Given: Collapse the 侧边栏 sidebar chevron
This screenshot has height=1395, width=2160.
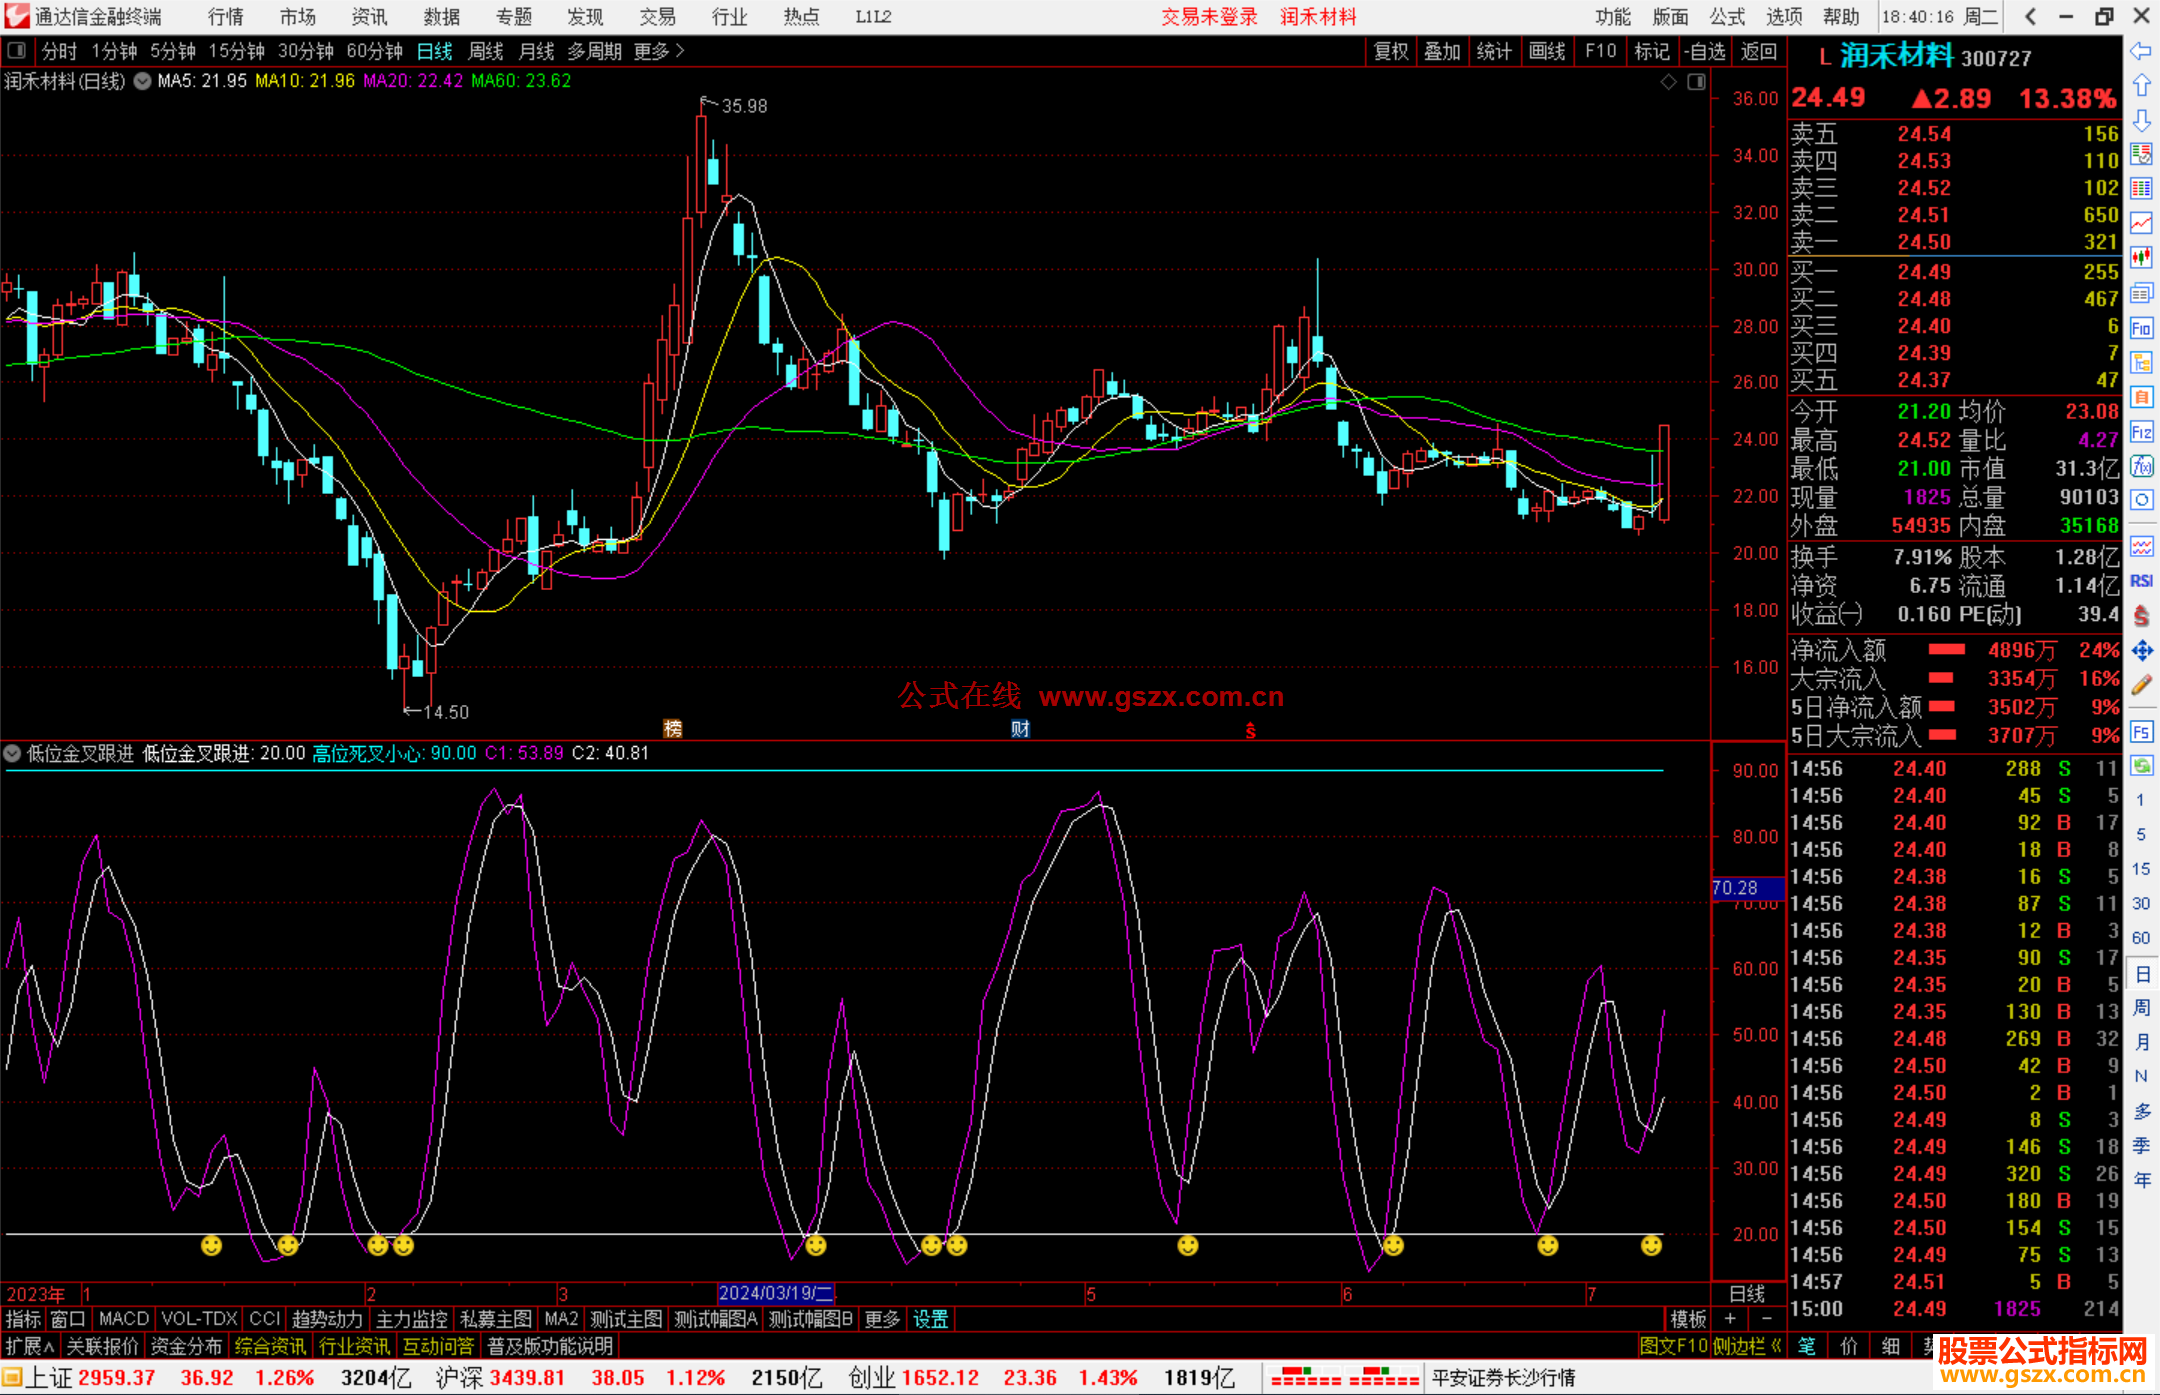Looking at the screenshot, I should [1776, 1346].
